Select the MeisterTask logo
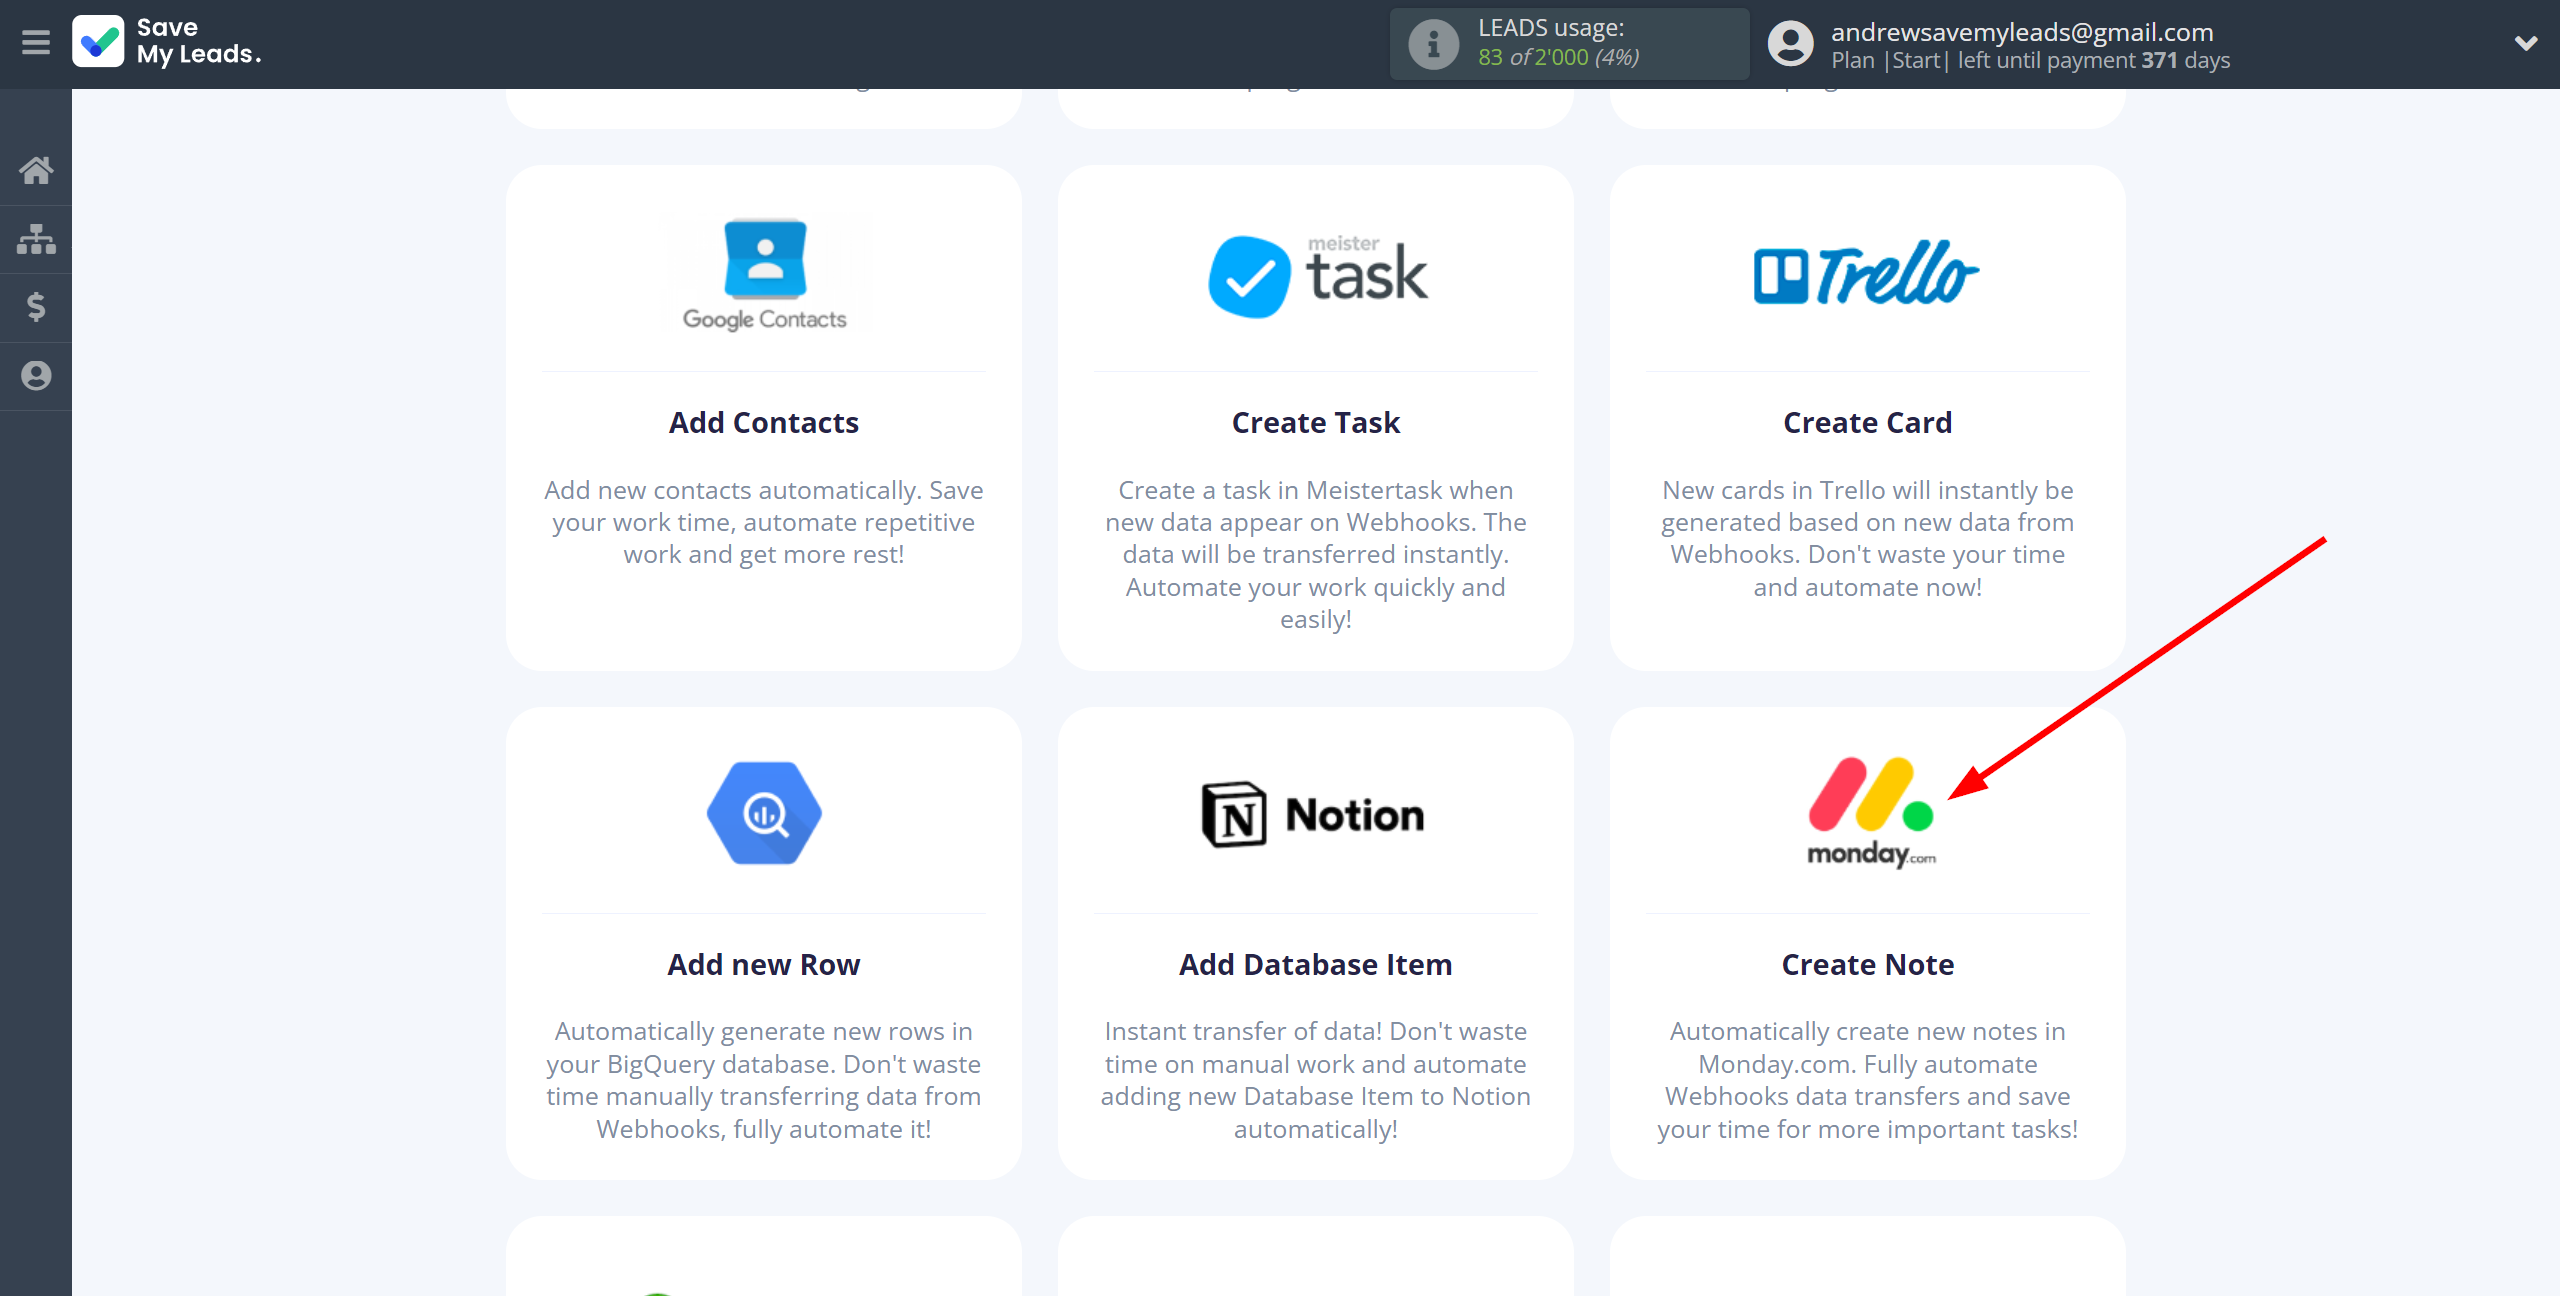 (x=1316, y=275)
